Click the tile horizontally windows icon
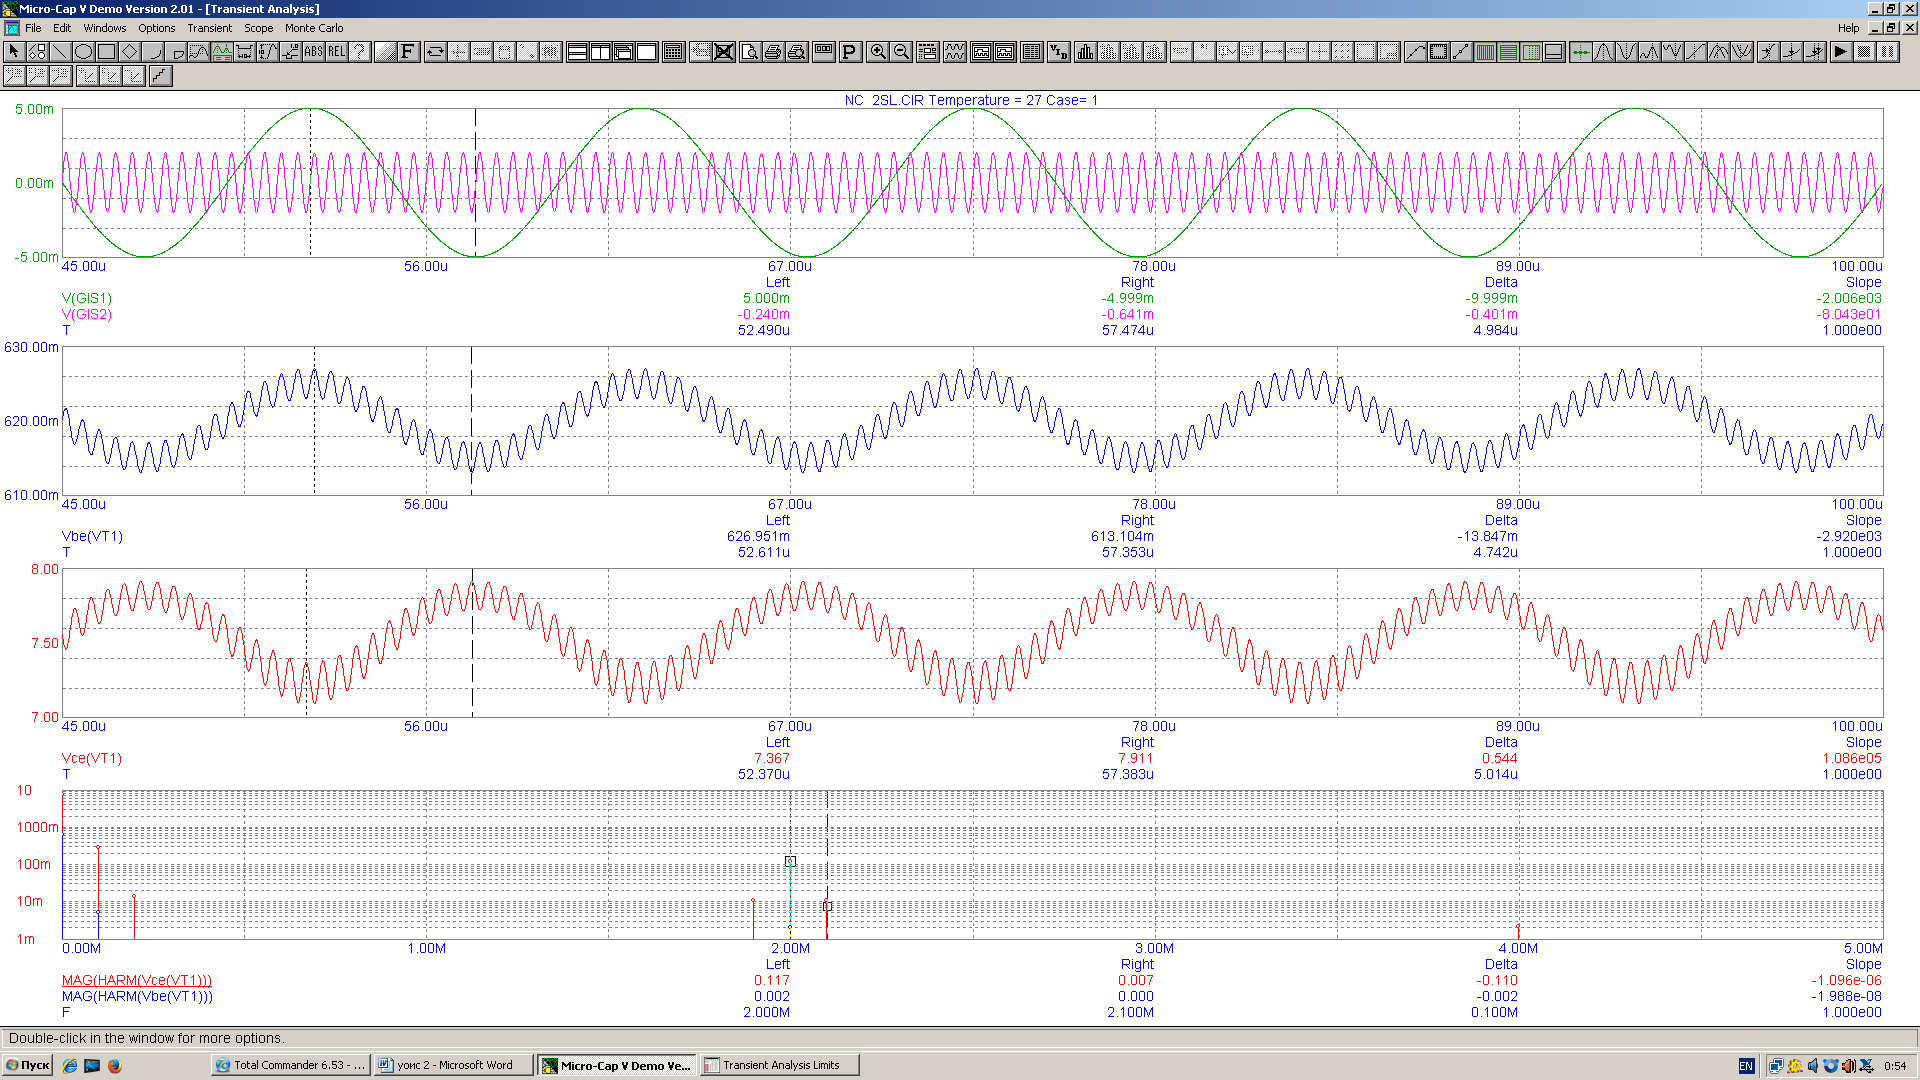This screenshot has width=1920, height=1080. point(577,52)
